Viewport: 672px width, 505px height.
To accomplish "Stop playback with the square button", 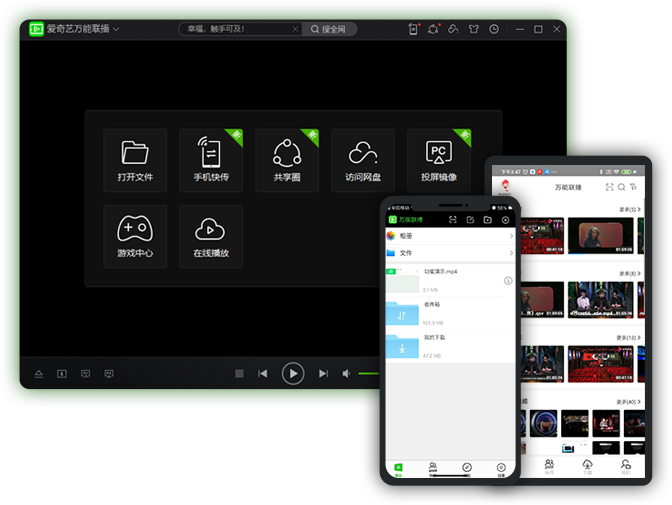I will pyautogui.click(x=239, y=373).
